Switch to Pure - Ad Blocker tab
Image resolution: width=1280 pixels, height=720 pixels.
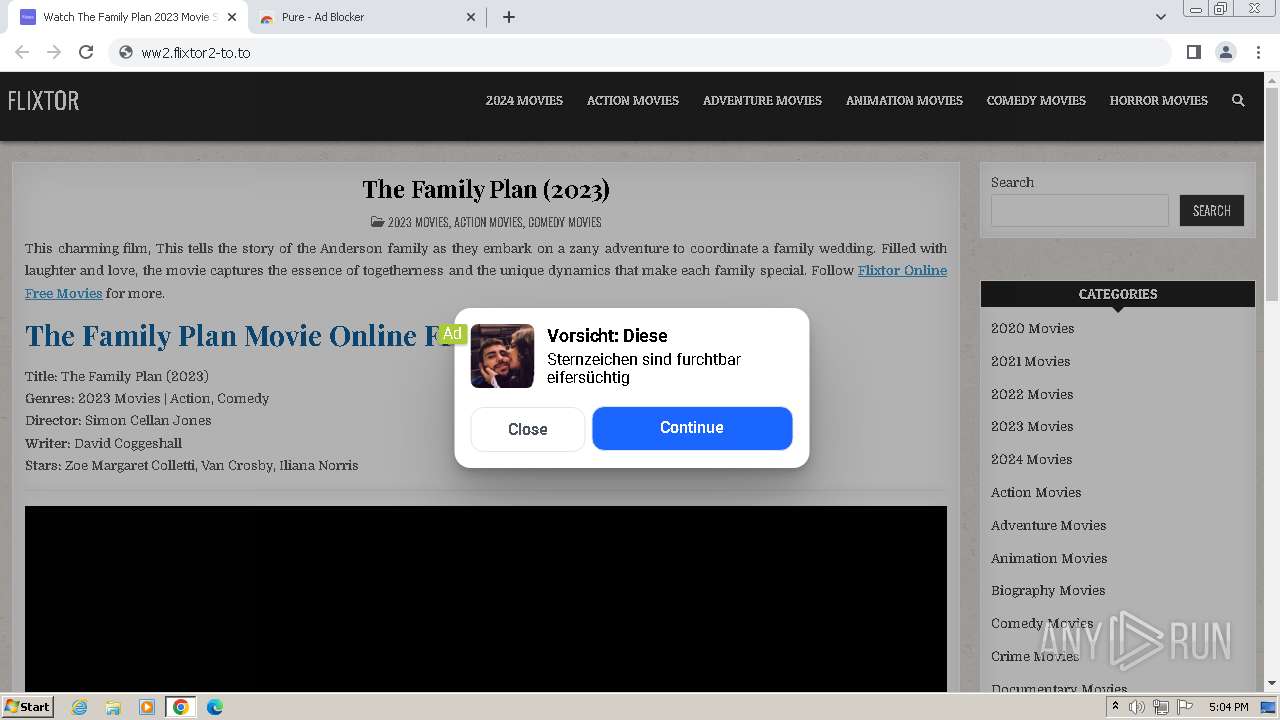tap(366, 17)
